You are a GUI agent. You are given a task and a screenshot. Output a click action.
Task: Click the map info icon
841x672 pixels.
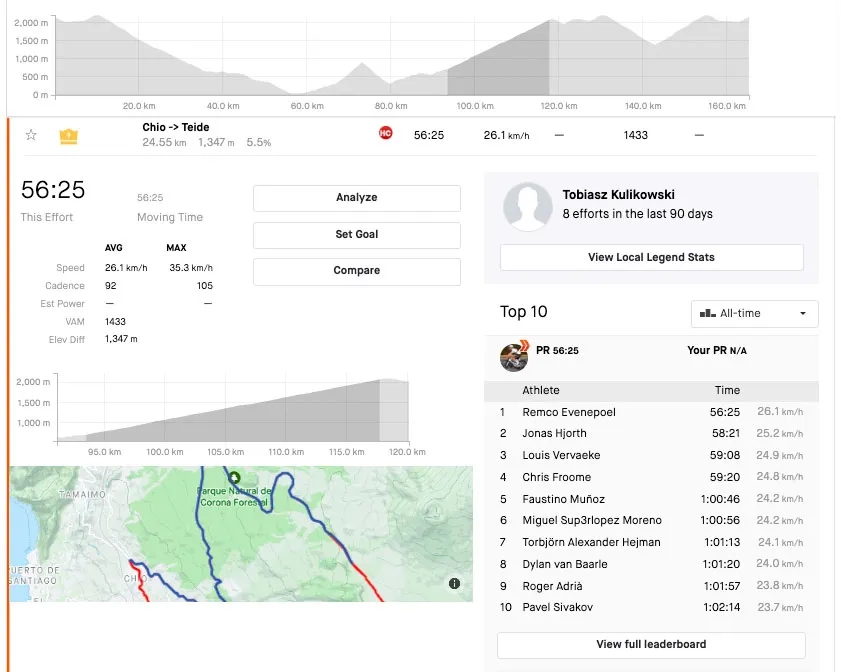(454, 583)
